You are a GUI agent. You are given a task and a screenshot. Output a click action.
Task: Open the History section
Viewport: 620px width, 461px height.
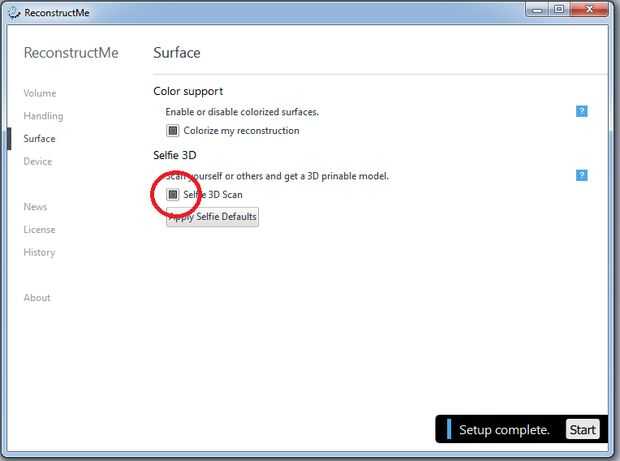(x=40, y=252)
